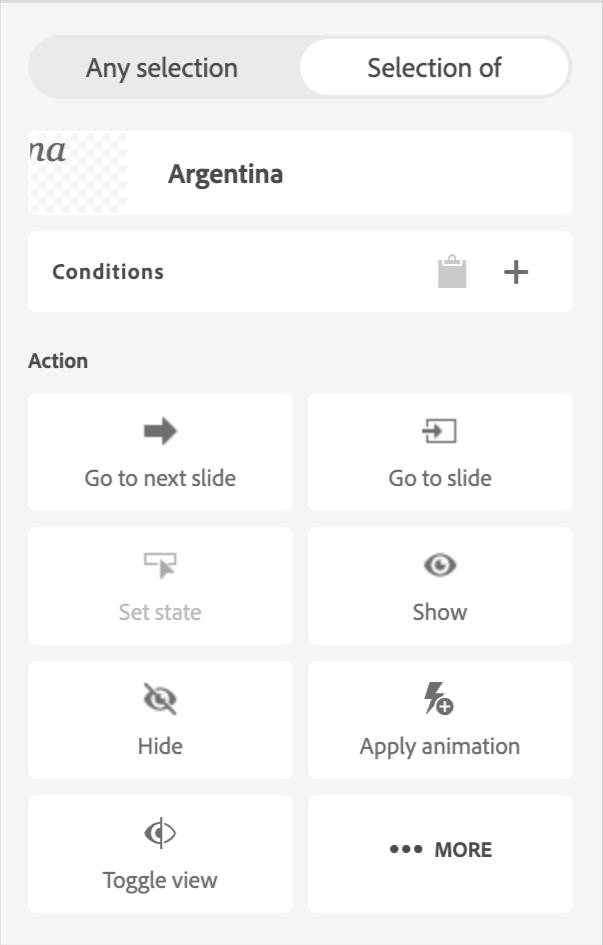This screenshot has width=603, height=945.
Task: Click the Go to slide arrow-box icon
Action: (x=440, y=431)
